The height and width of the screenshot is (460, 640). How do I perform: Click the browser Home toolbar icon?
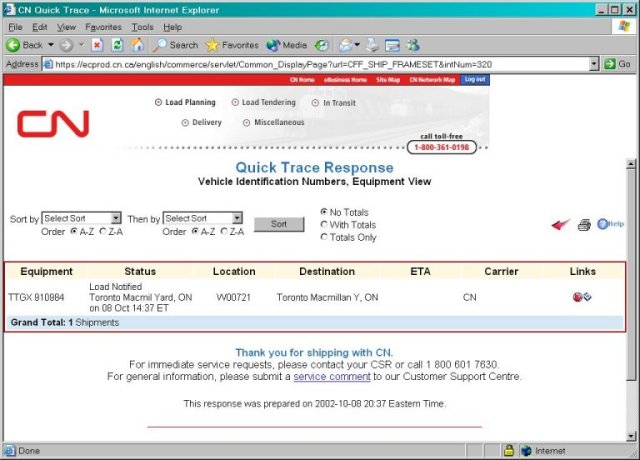pyautogui.click(x=138, y=45)
